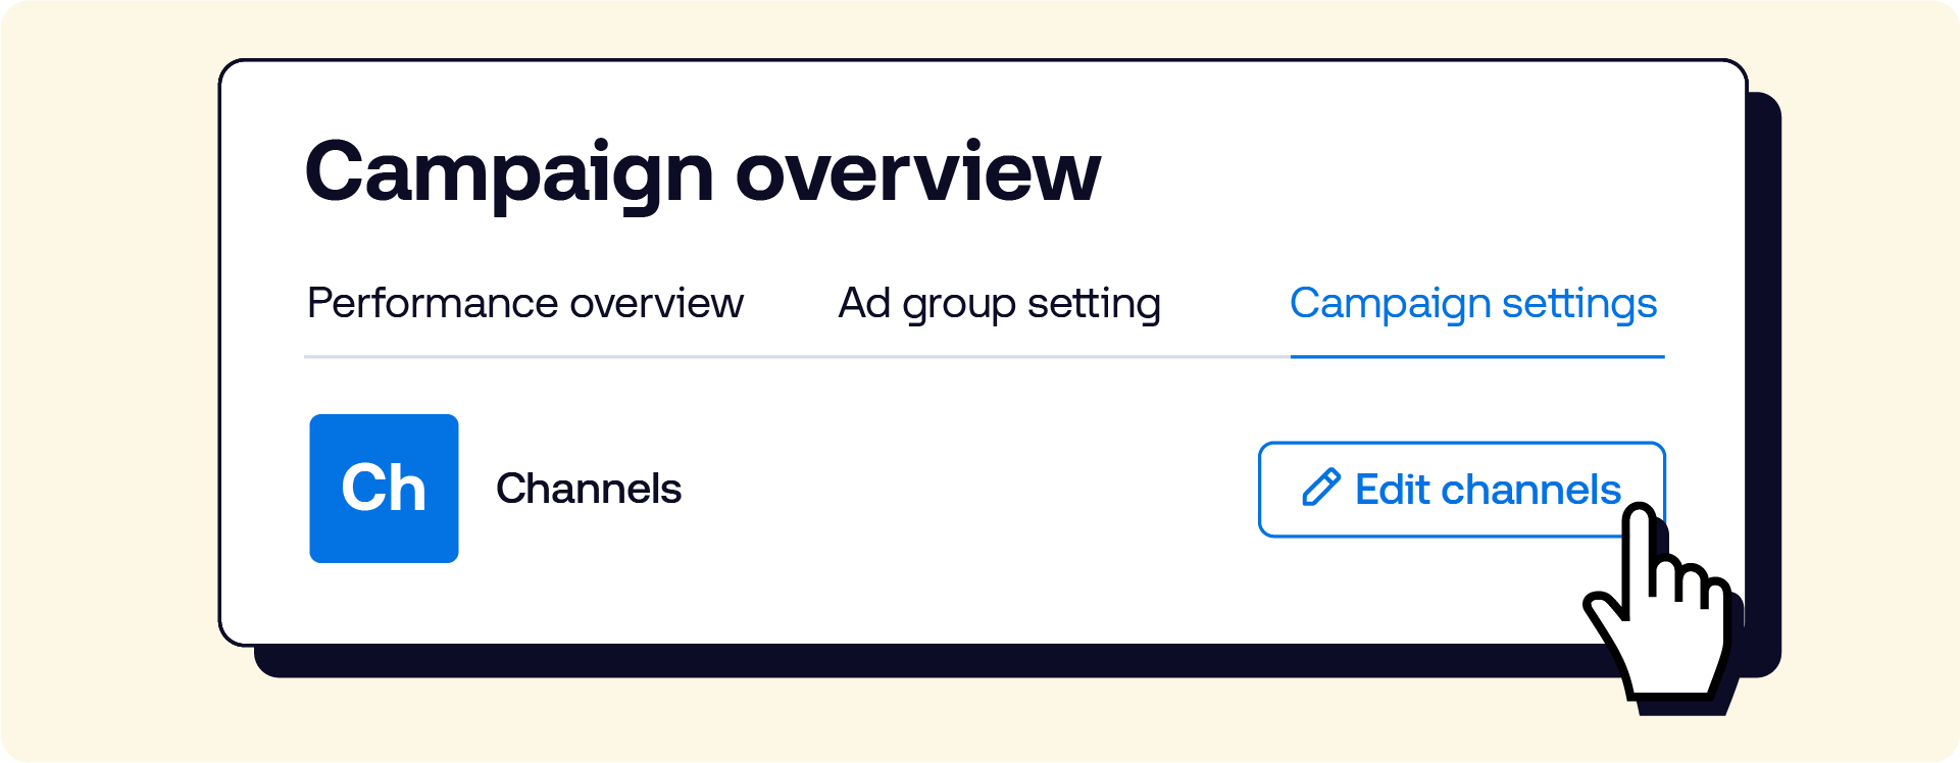
Task: Open the Performance overview tab
Action: coord(525,303)
